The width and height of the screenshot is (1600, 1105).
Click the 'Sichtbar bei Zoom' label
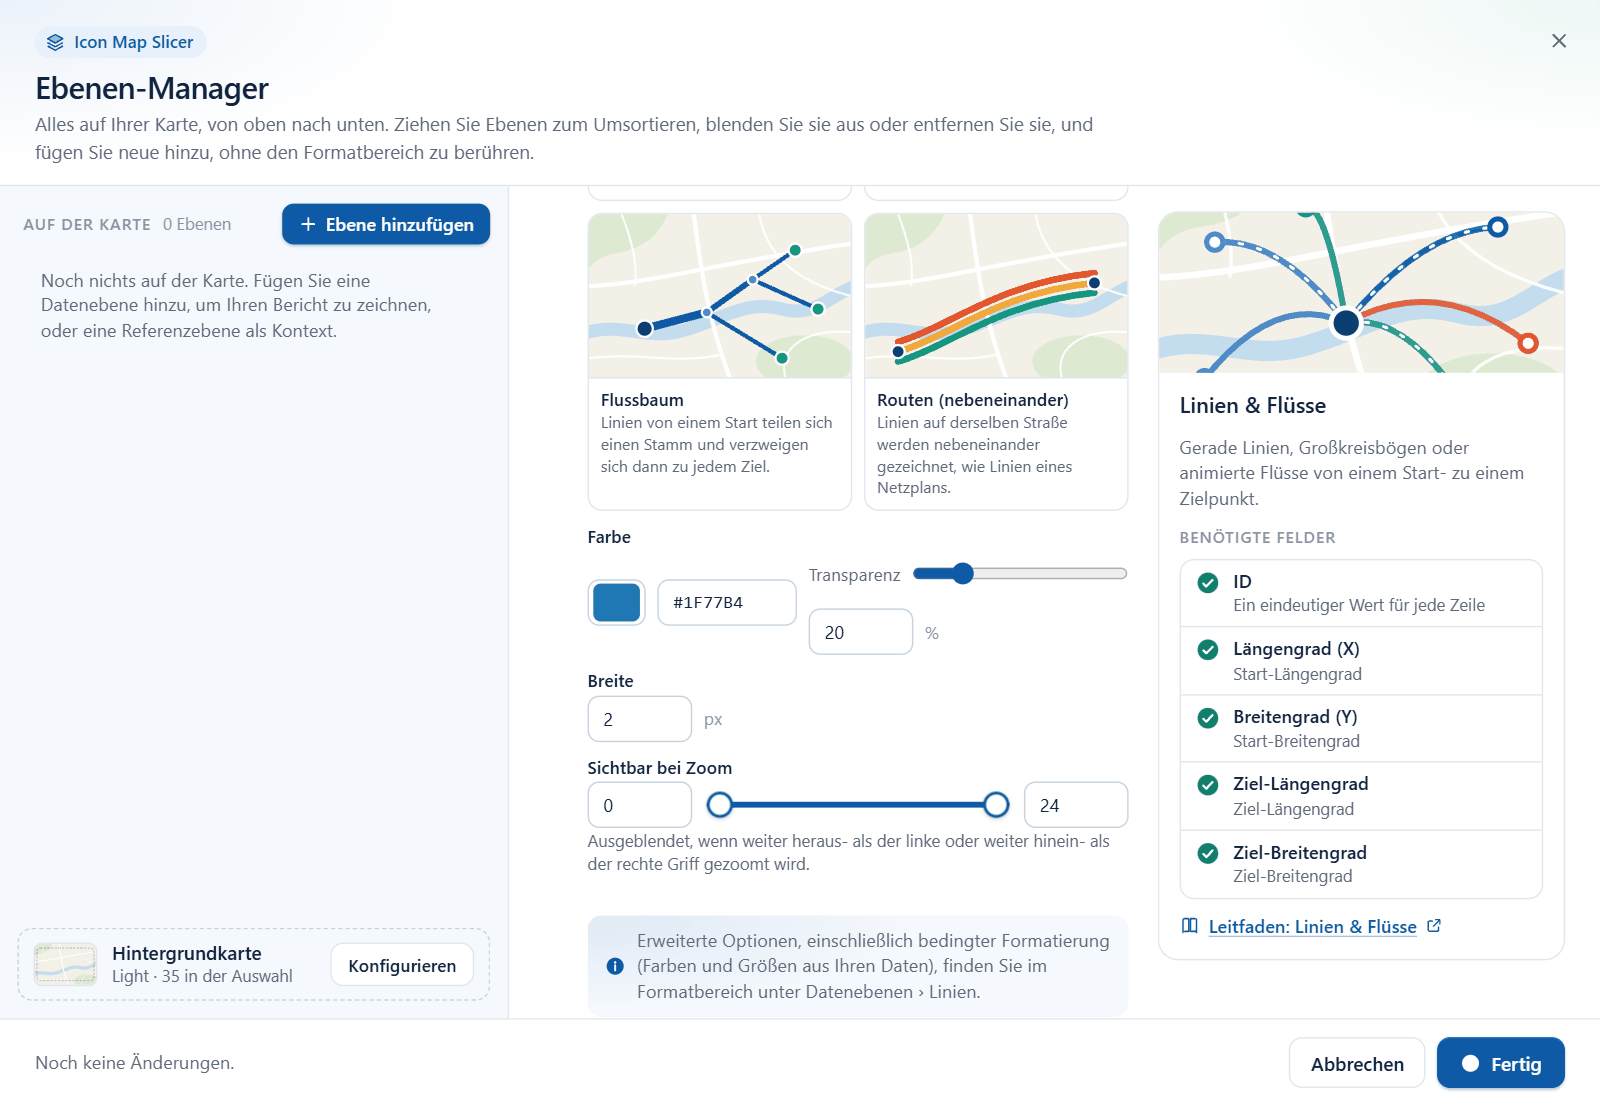pos(659,768)
